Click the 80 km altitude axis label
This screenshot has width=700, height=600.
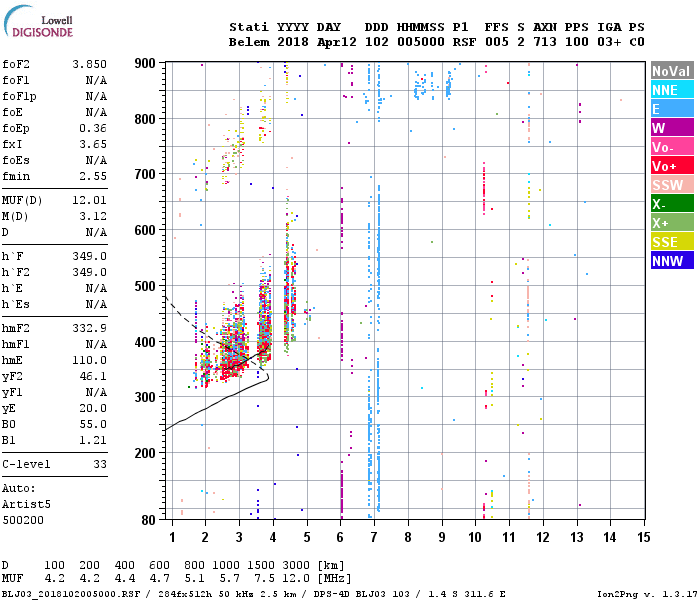[x=149, y=520]
